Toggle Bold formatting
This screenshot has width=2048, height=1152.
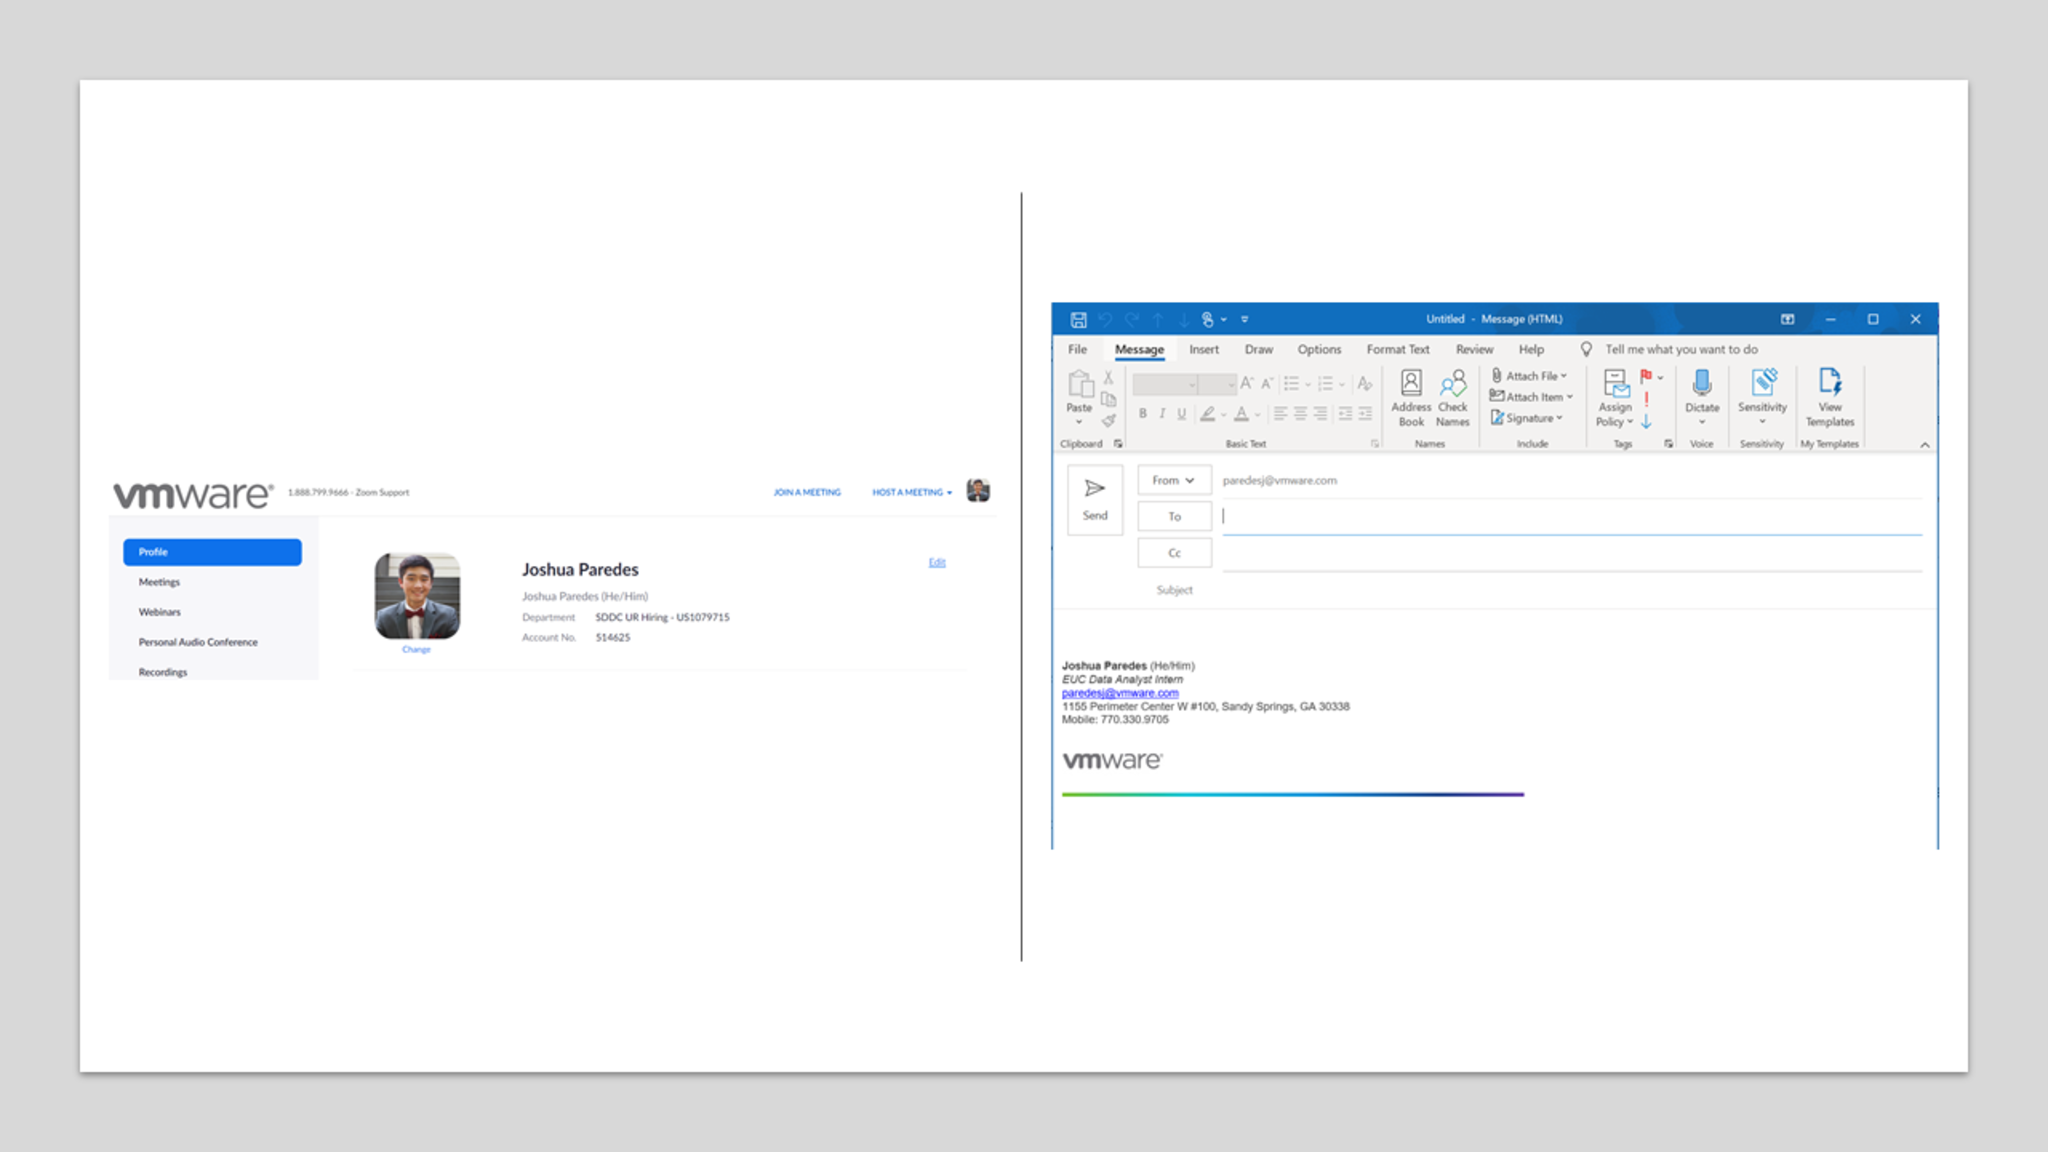[x=1142, y=413]
